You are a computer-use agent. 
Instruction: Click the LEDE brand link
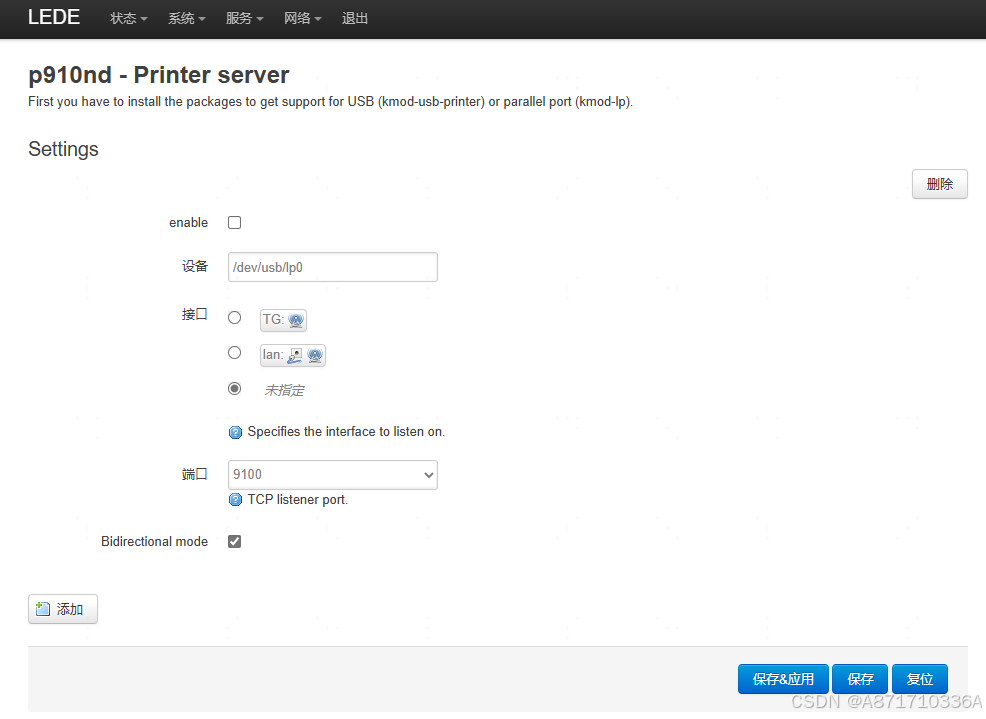(x=54, y=17)
